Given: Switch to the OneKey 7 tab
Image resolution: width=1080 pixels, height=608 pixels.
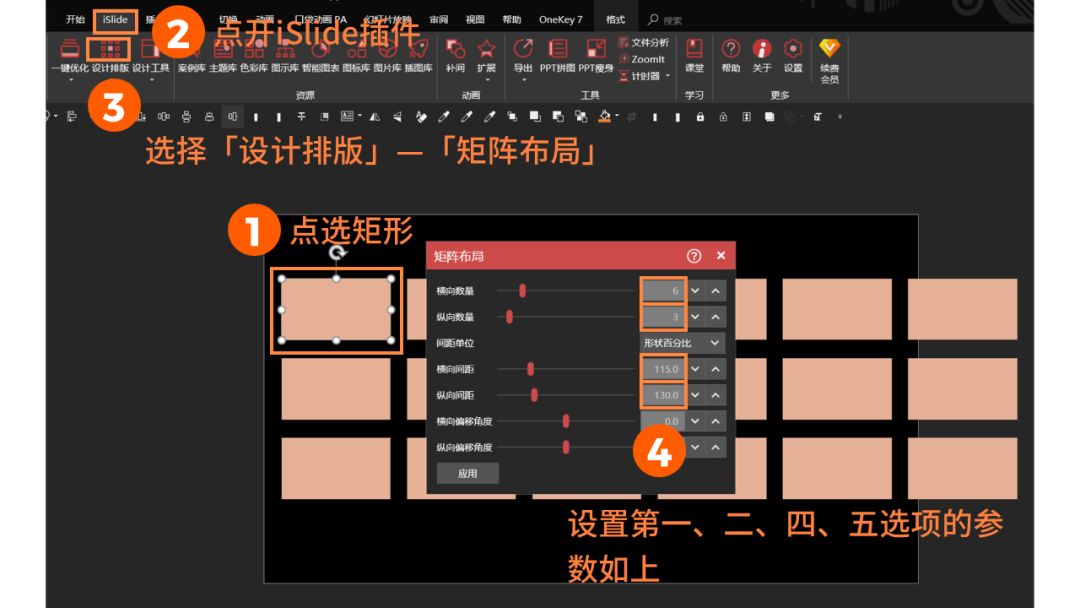Looking at the screenshot, I should [x=561, y=19].
